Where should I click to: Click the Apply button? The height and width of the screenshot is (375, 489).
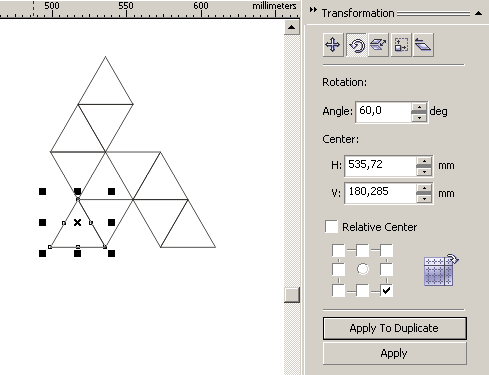(x=394, y=353)
